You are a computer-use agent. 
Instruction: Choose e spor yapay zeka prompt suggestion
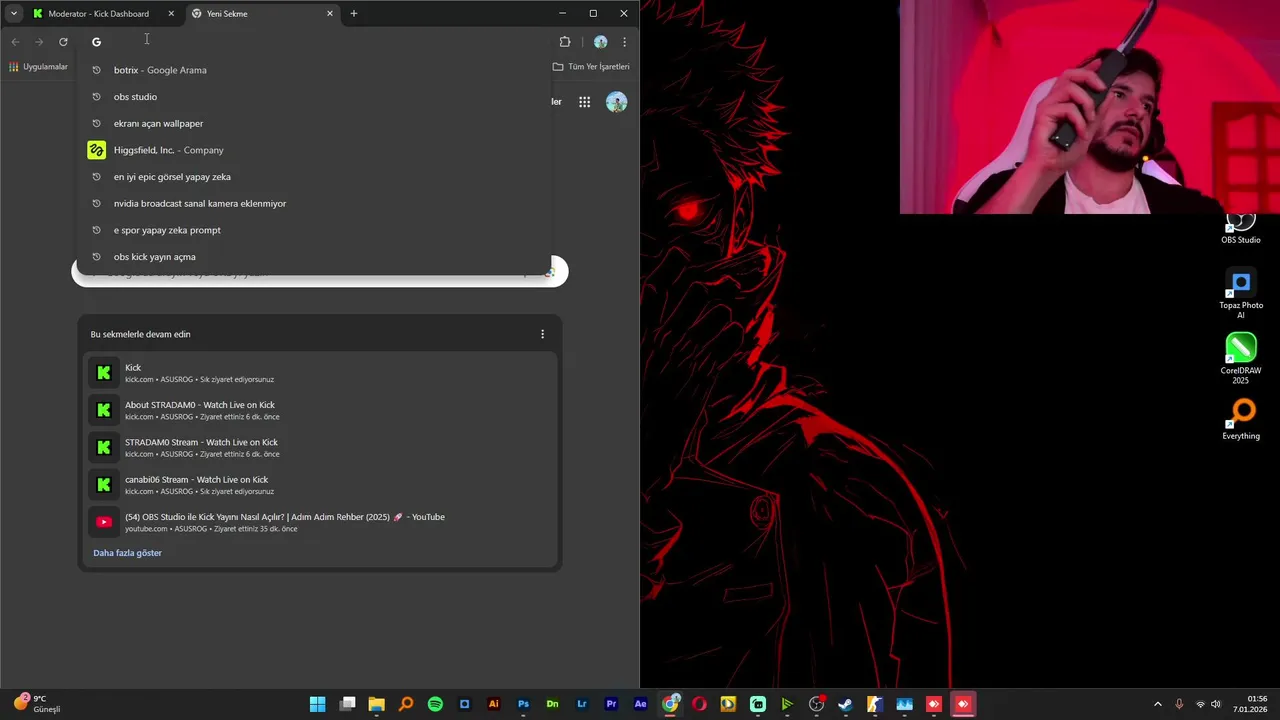pos(314,230)
